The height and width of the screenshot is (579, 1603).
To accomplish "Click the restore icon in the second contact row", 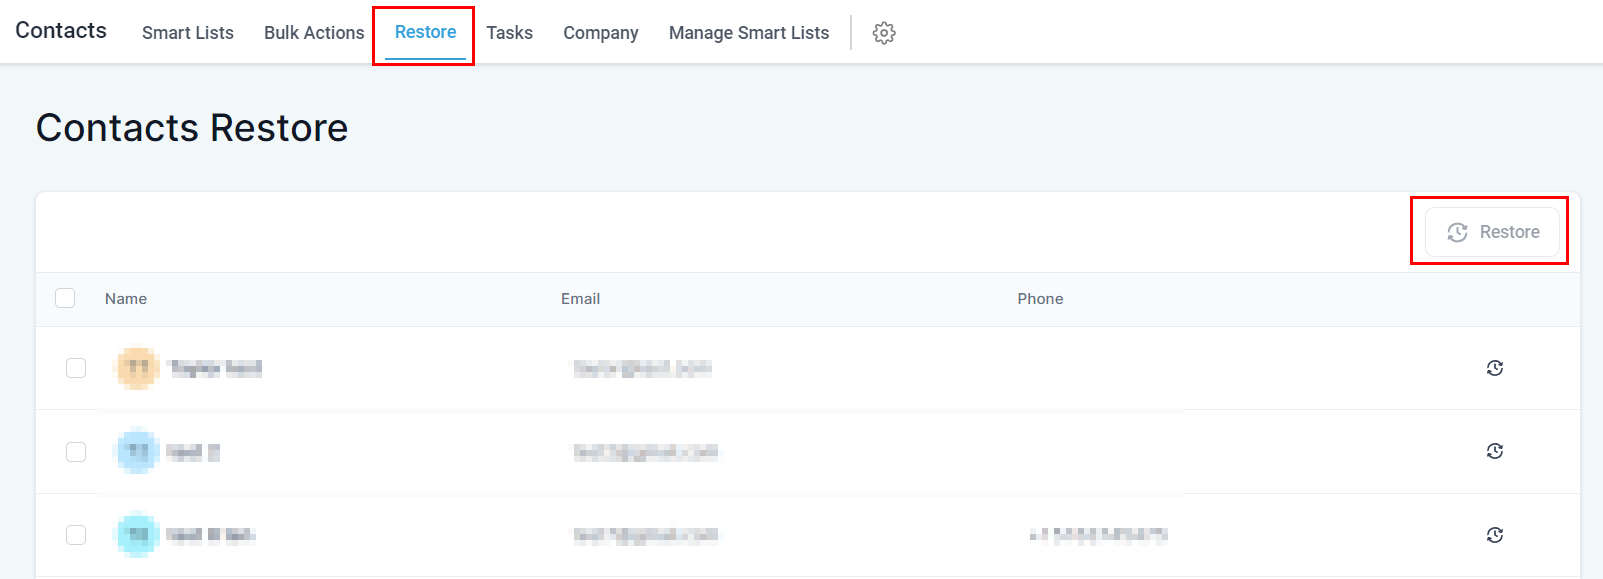I will point(1494,451).
